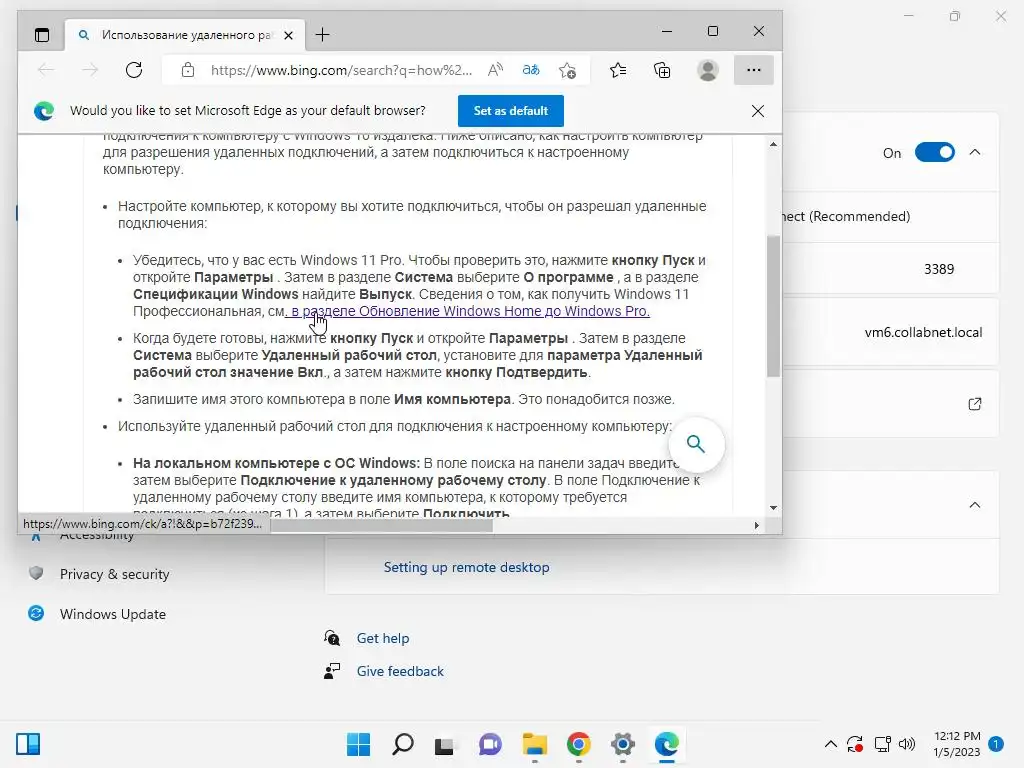
Task: Show hidden tray icons
Action: 831,744
